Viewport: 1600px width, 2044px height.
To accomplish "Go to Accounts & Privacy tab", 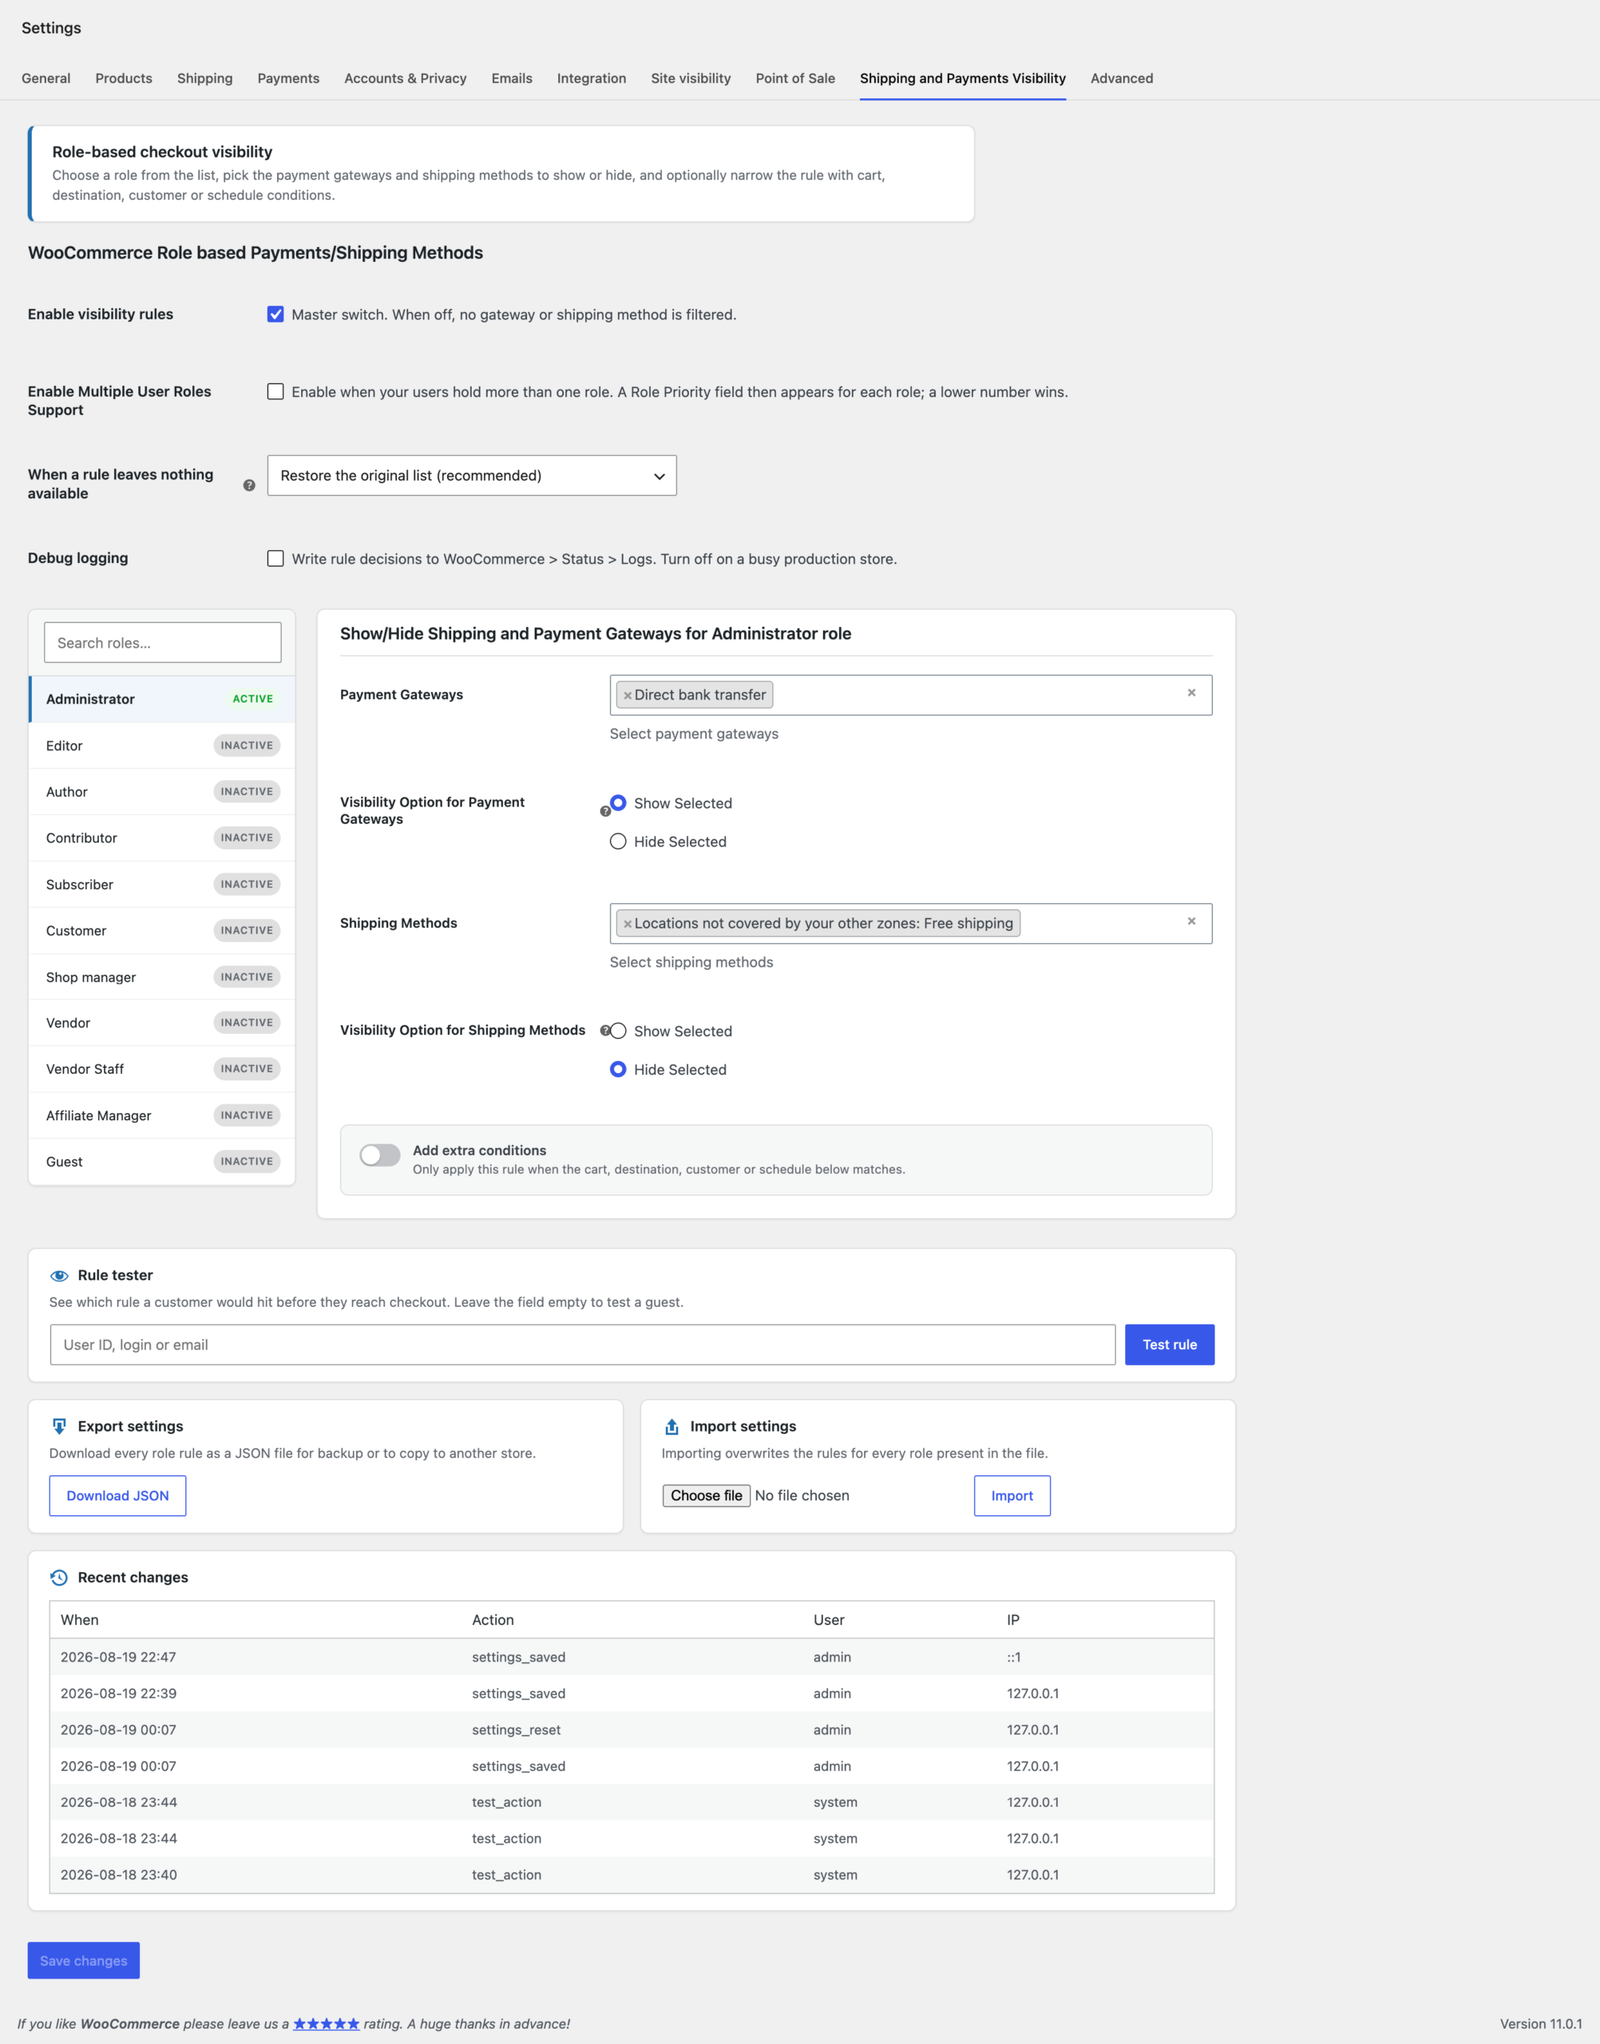I will [x=405, y=78].
